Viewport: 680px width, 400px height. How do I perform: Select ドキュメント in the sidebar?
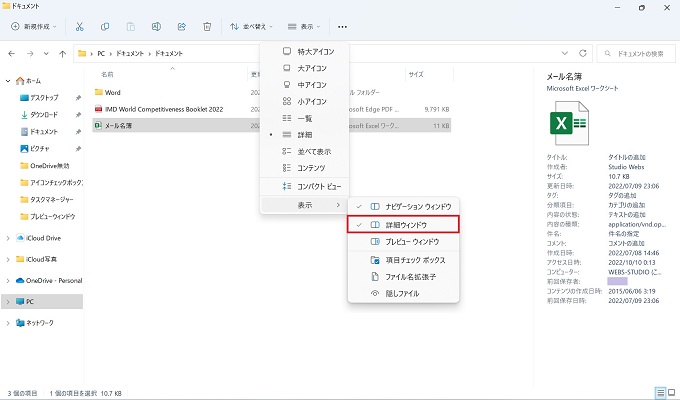pos(44,132)
